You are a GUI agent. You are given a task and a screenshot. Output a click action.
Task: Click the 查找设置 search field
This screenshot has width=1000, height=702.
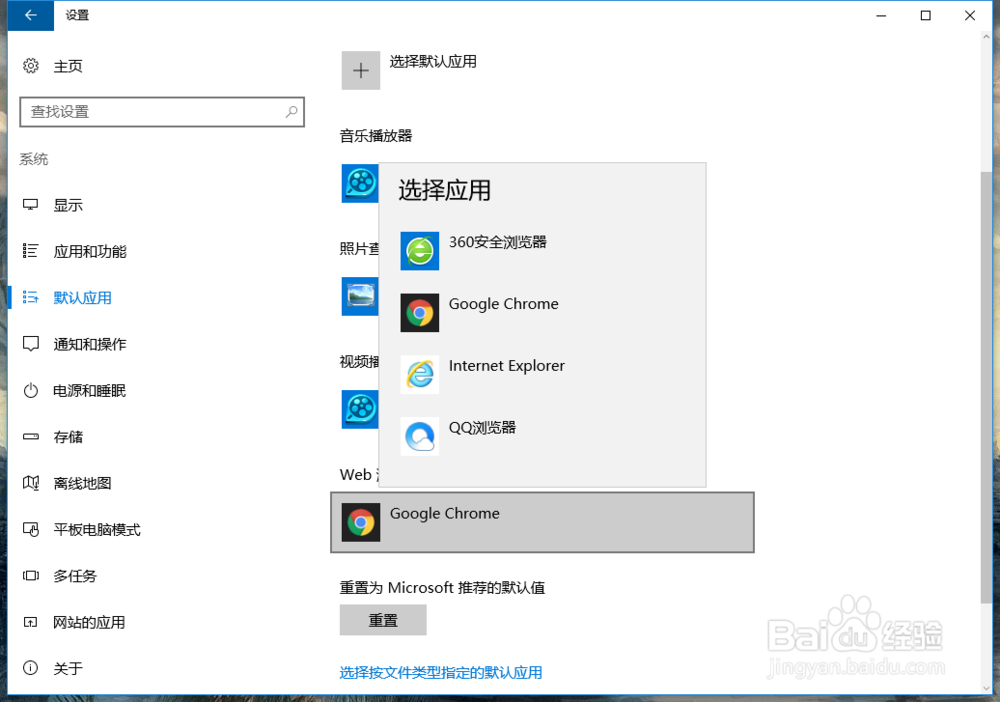point(162,112)
